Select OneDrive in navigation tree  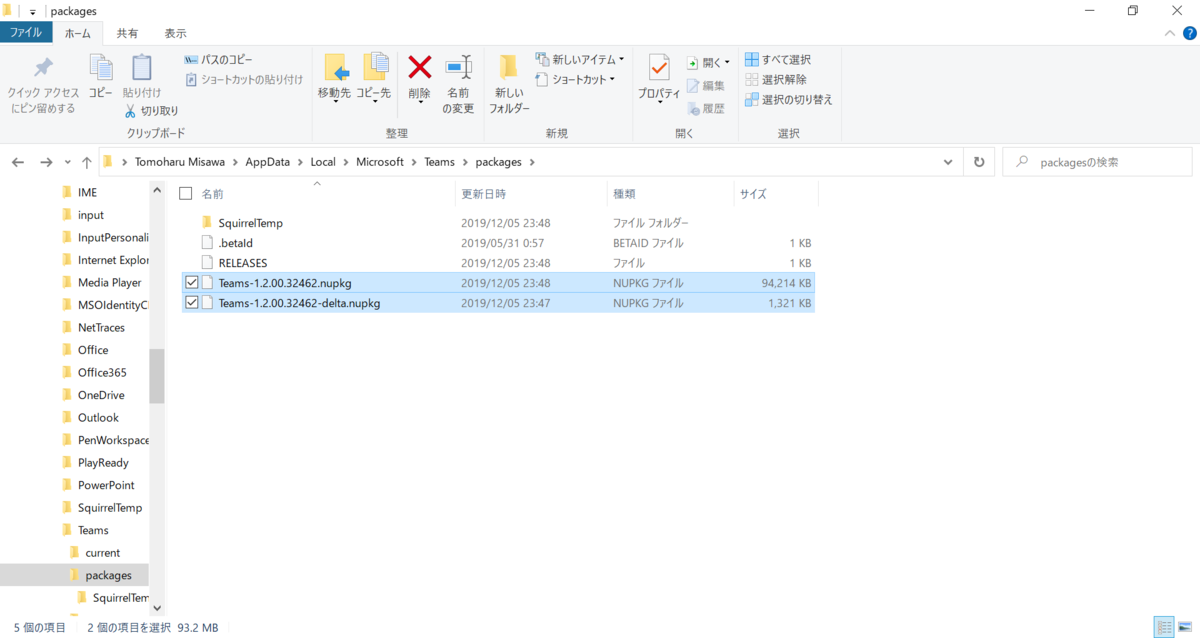(x=101, y=395)
